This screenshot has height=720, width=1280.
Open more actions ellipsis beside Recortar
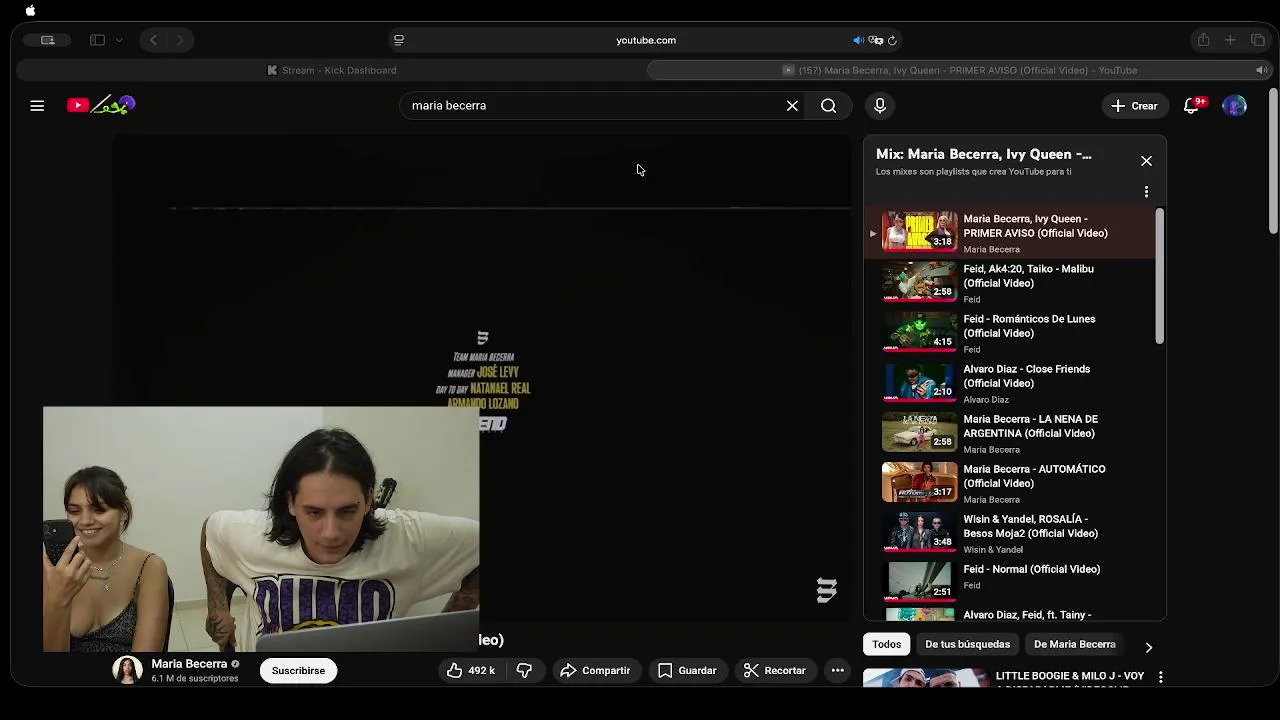click(x=838, y=670)
